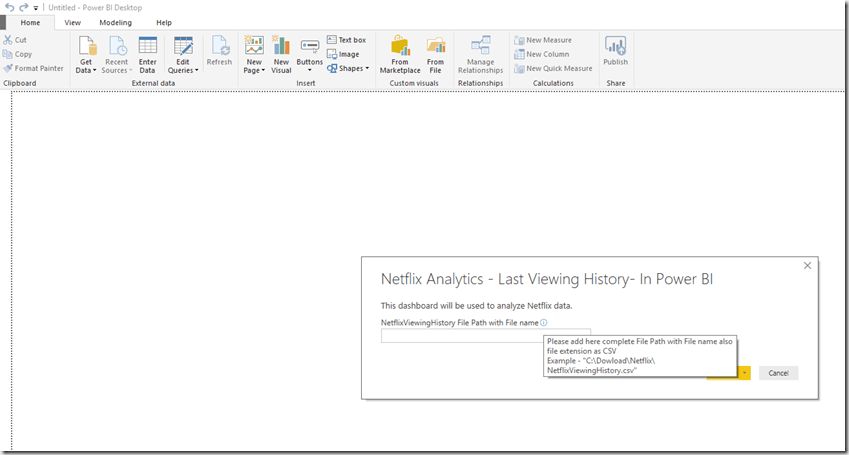849x455 pixels.
Task: Insert a Text box
Action: (x=346, y=40)
